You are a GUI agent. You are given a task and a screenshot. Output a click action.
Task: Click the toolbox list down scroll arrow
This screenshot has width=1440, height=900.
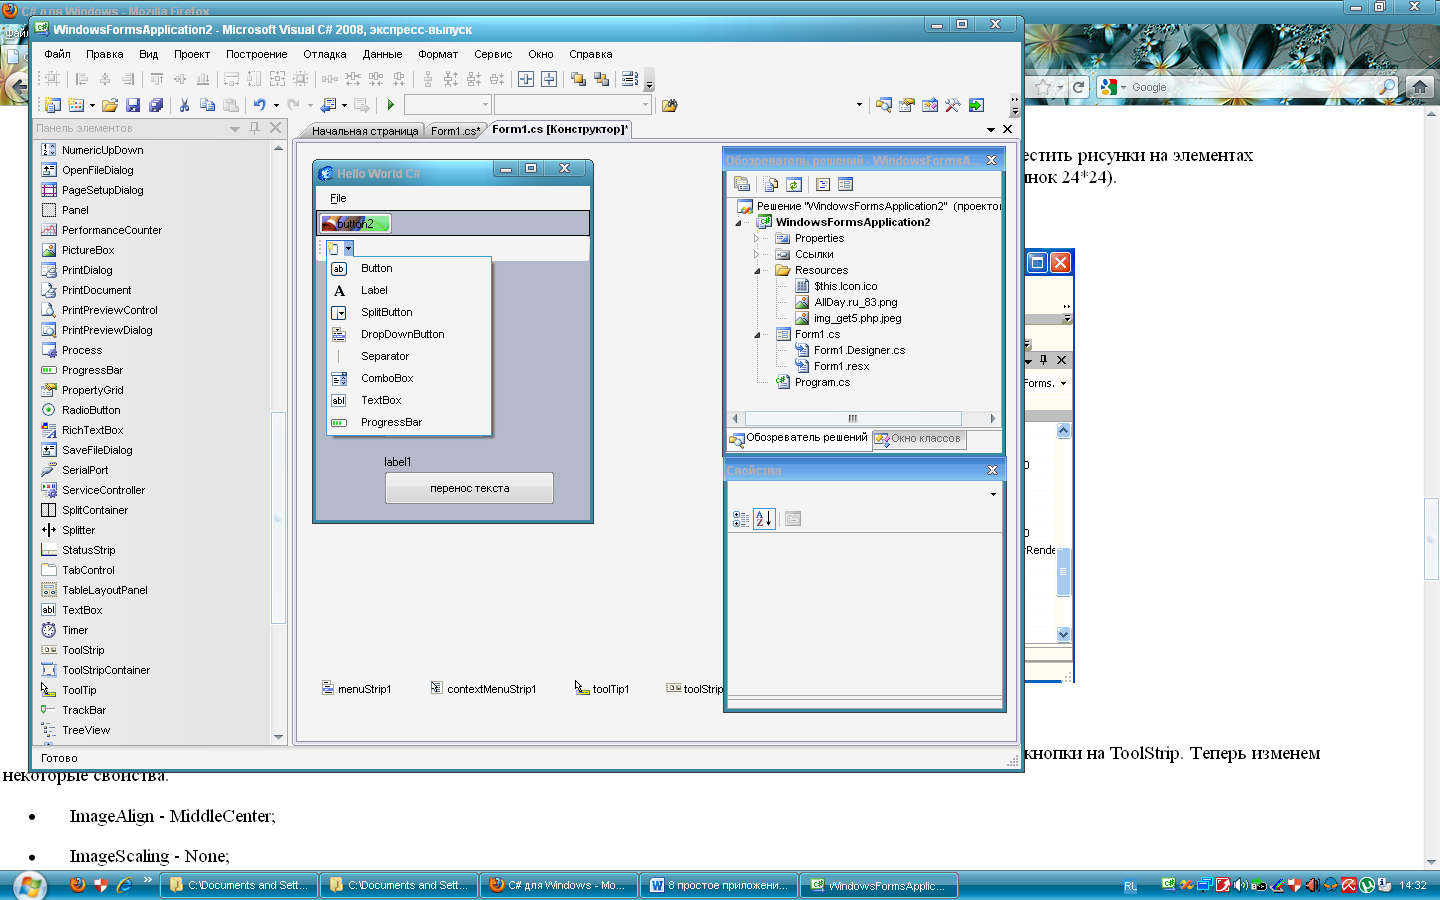coord(278,737)
